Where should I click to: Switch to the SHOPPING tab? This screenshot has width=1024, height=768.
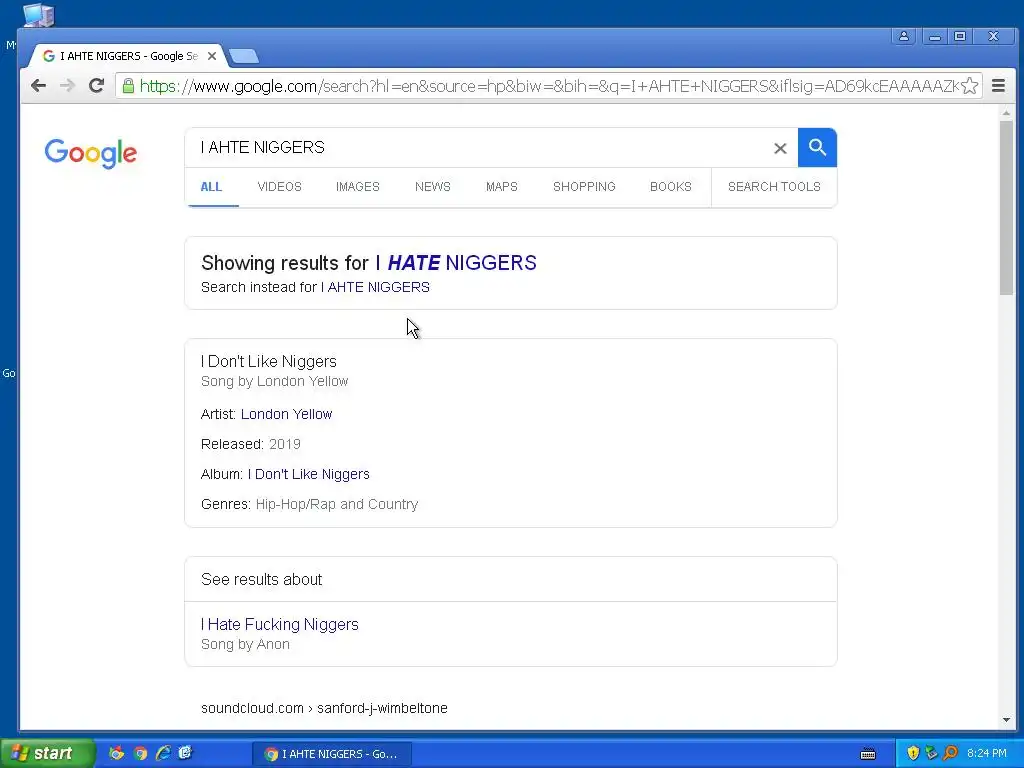coord(584,187)
